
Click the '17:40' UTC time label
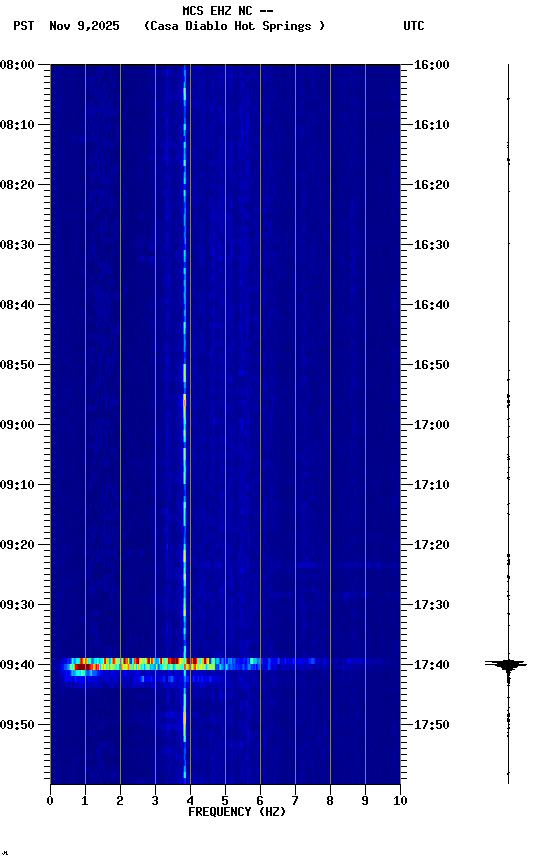(x=432, y=665)
